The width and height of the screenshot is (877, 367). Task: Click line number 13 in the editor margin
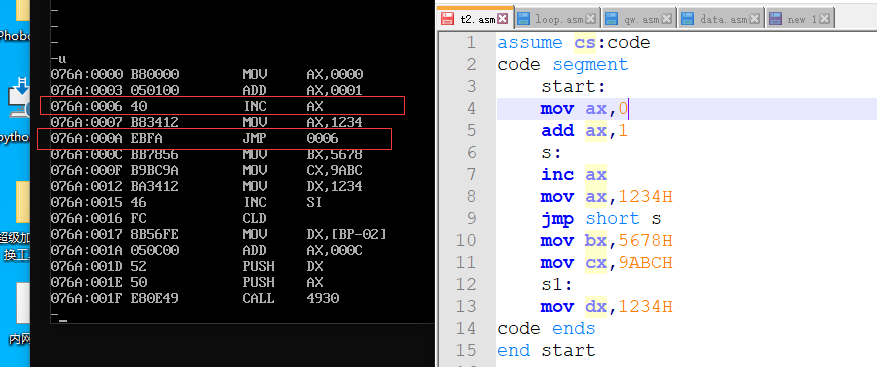pyautogui.click(x=466, y=307)
